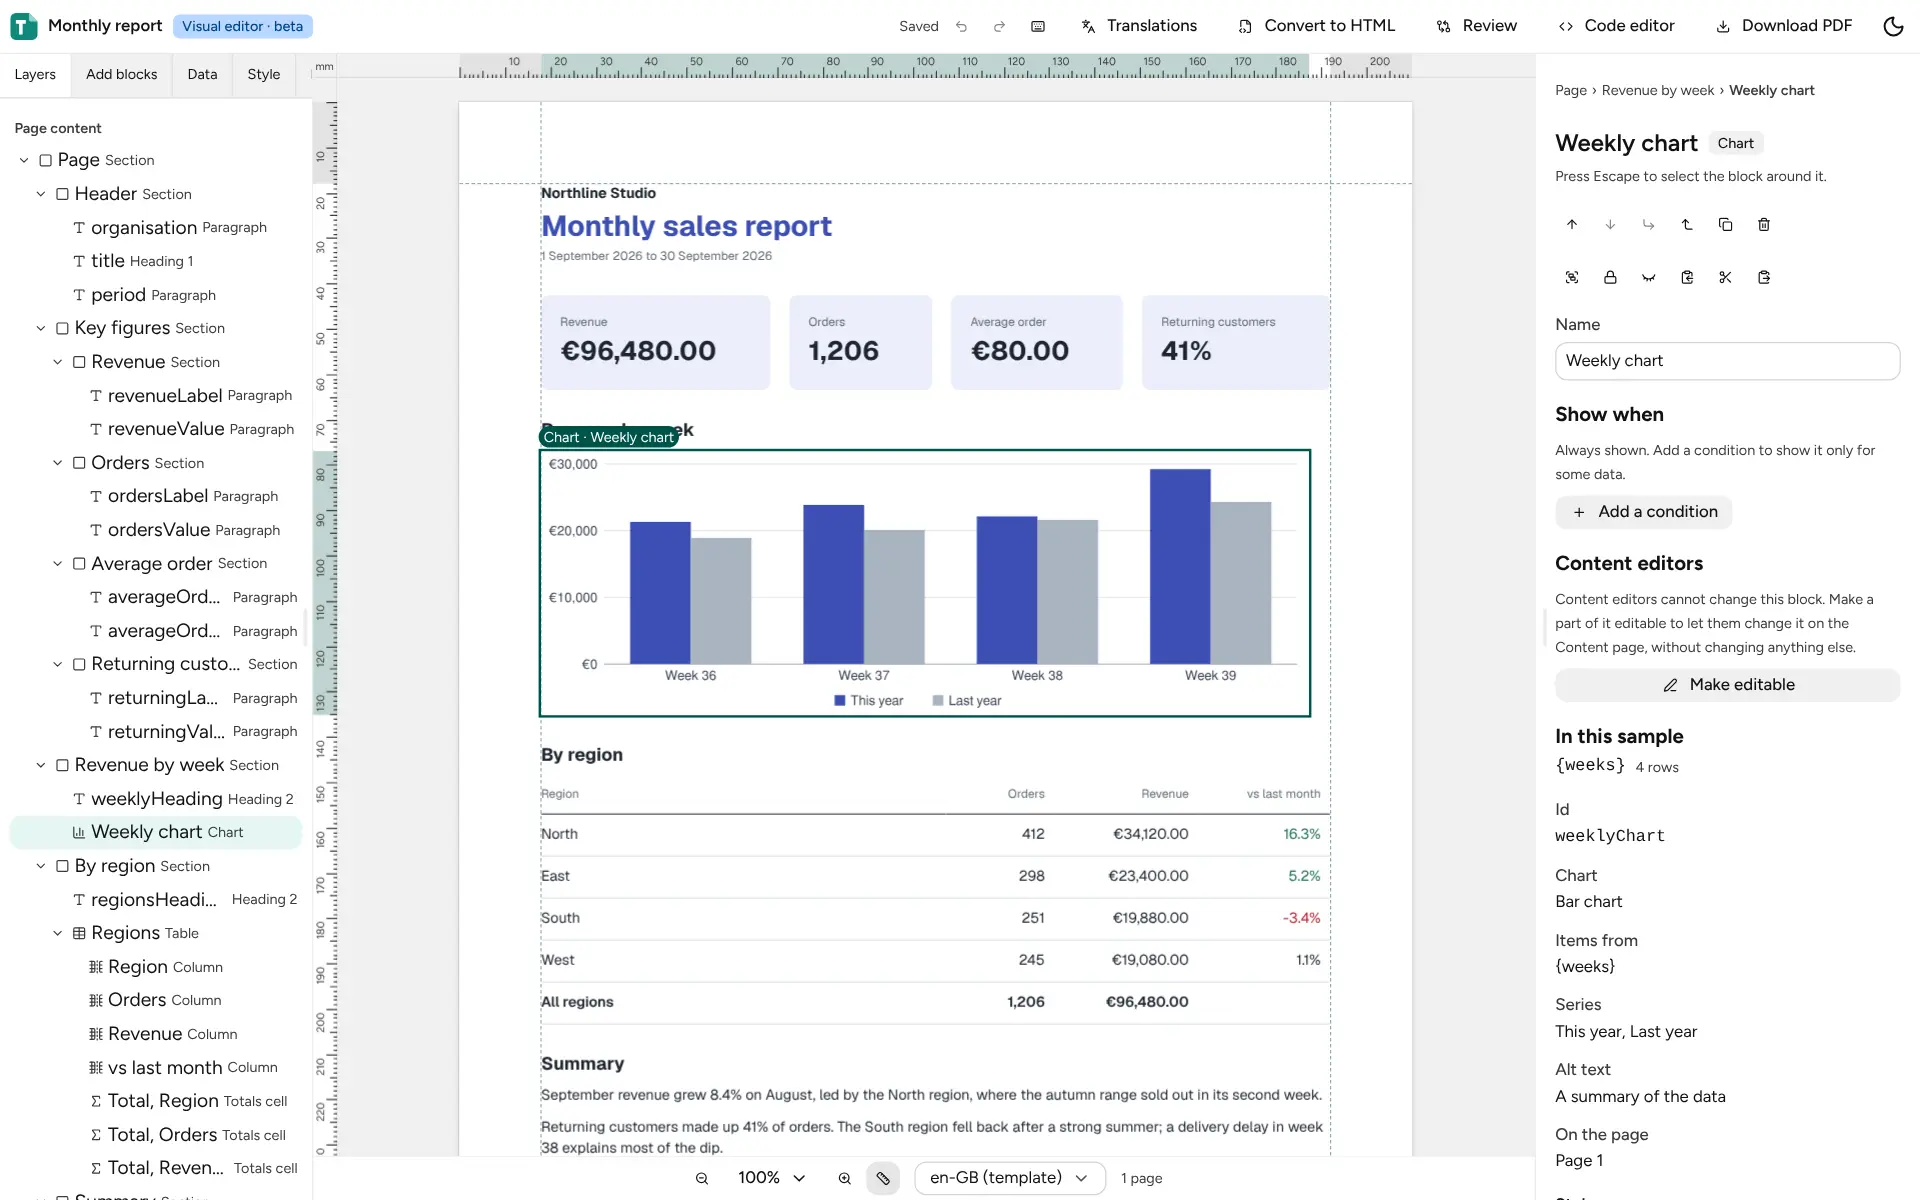Toggle lock on the Weekly chart block
The width and height of the screenshot is (1920, 1200).
click(x=1610, y=278)
